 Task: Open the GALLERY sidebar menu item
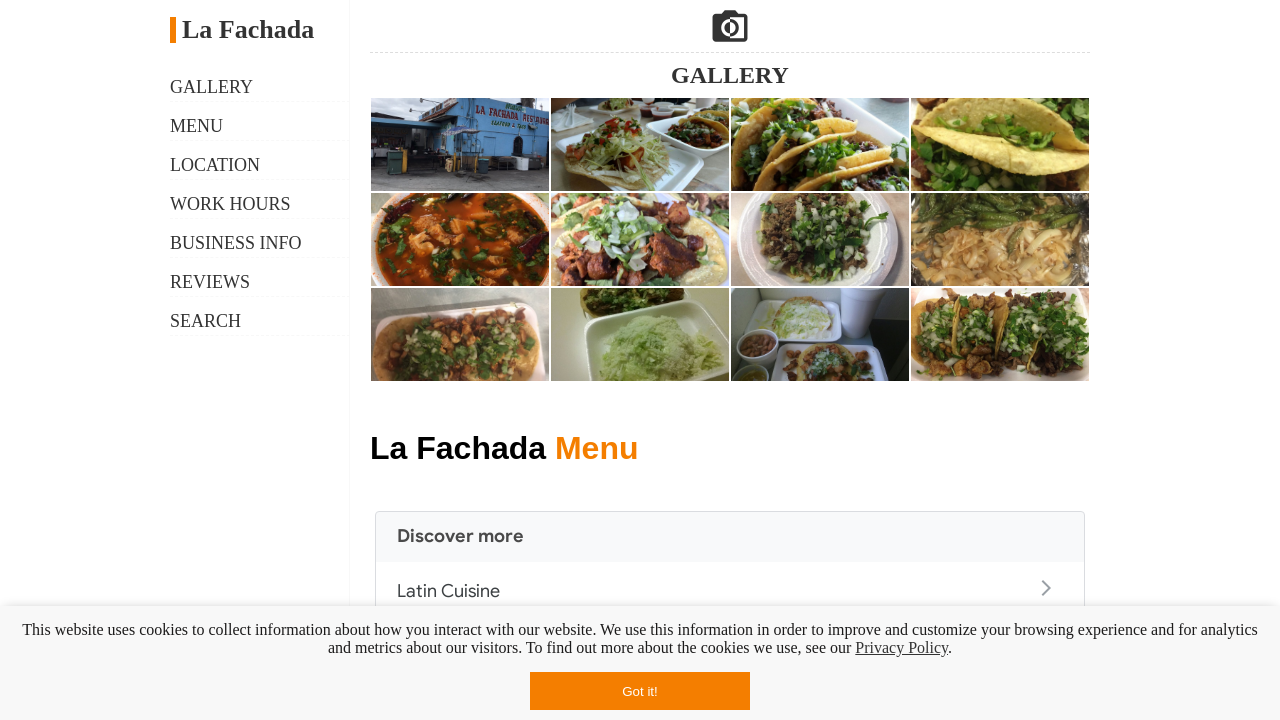211,87
